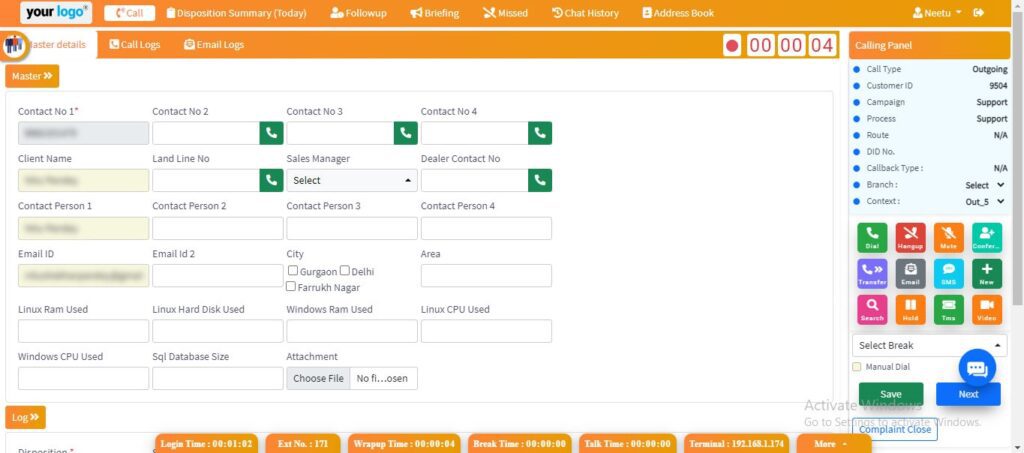Image resolution: width=1024 pixels, height=453 pixels.
Task: Check the Farrukh Nagar checkbox
Action: click(291, 286)
